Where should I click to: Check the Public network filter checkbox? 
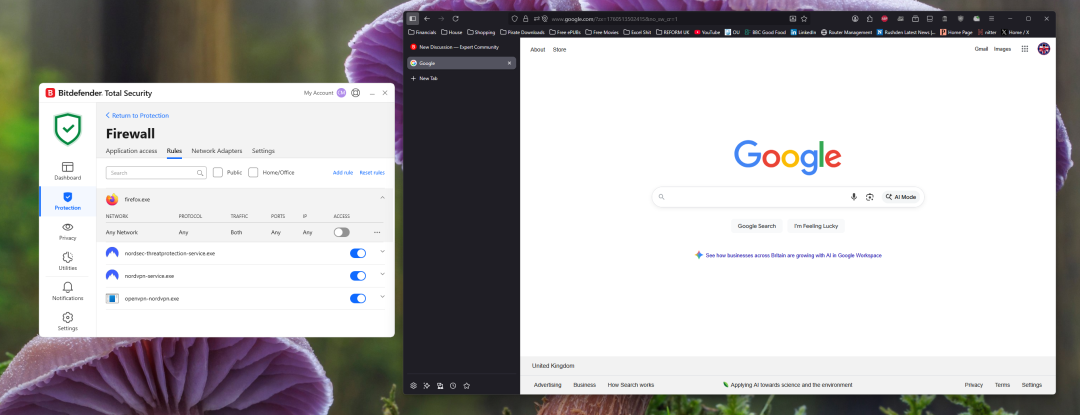pyautogui.click(x=218, y=173)
